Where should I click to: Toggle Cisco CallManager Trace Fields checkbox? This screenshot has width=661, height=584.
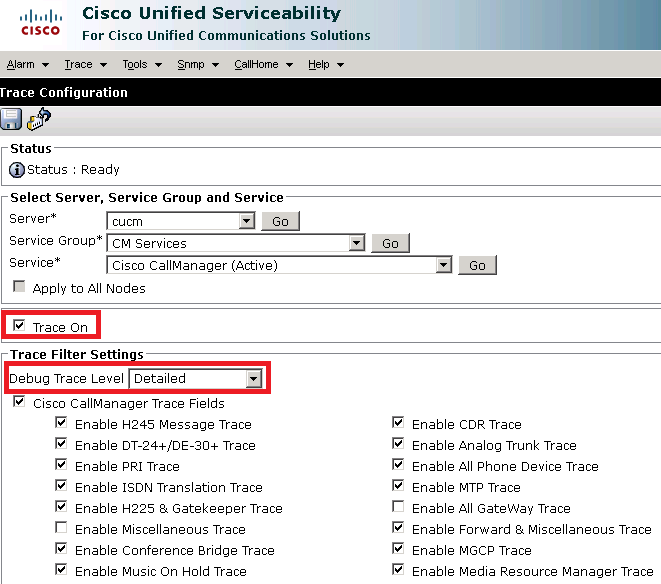[19, 401]
